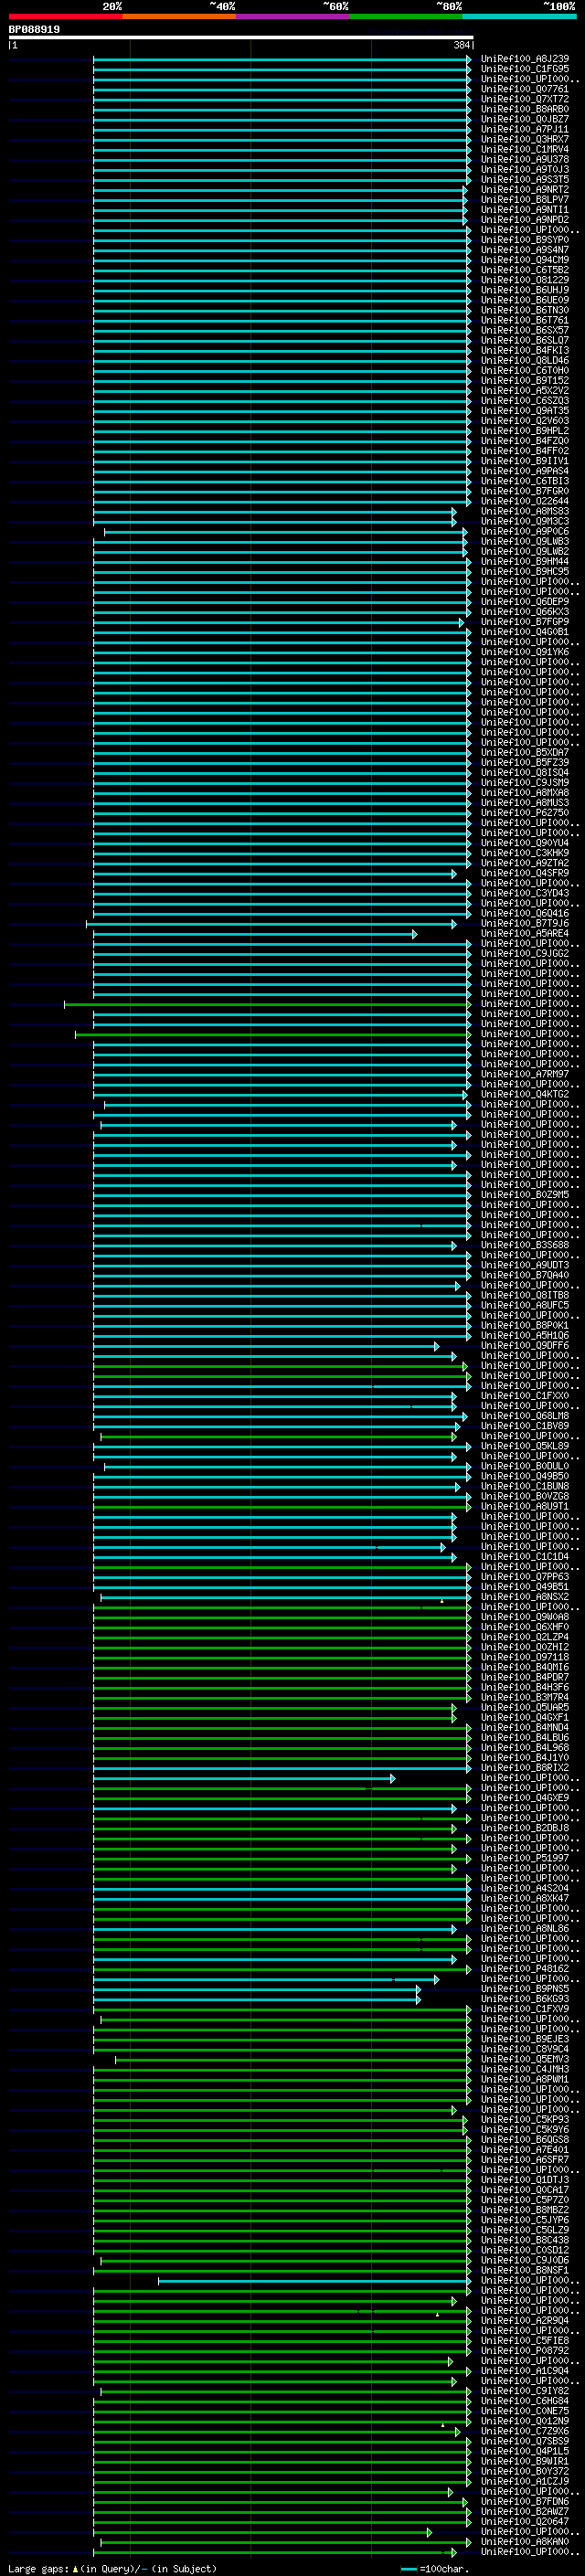Select the UniRef100_Q94CM9 label
The height and width of the screenshot is (2576, 585).
[x=525, y=260]
